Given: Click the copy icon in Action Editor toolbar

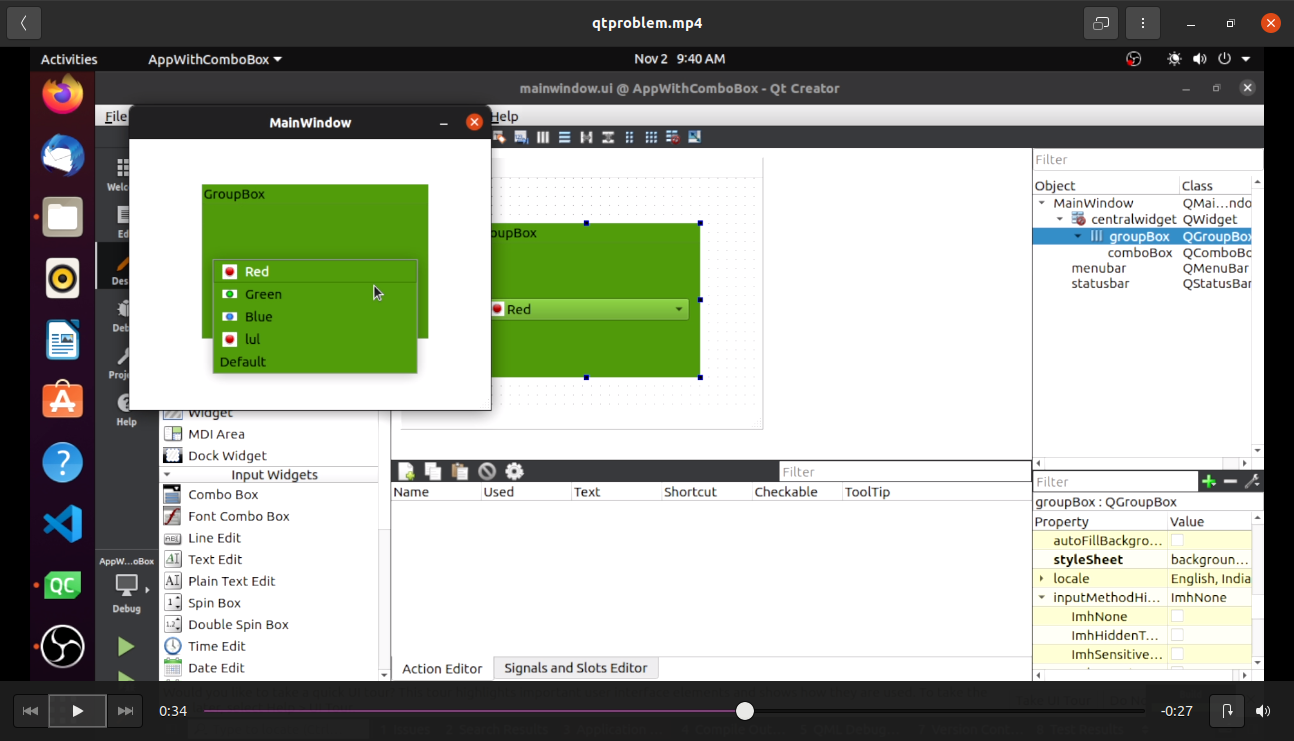Looking at the screenshot, I should 433,471.
